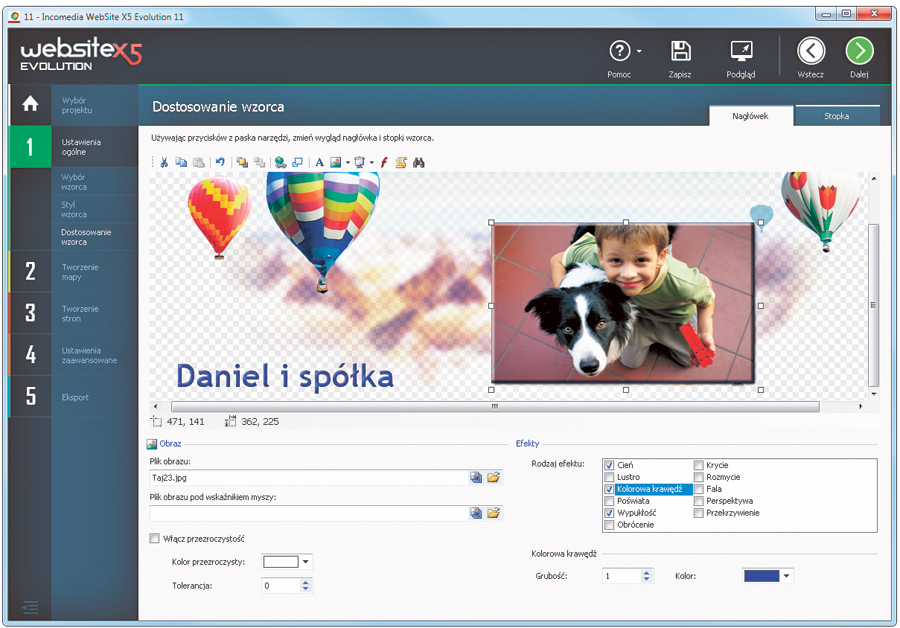Click the blue Kolor swatch

pyautogui.click(x=762, y=575)
